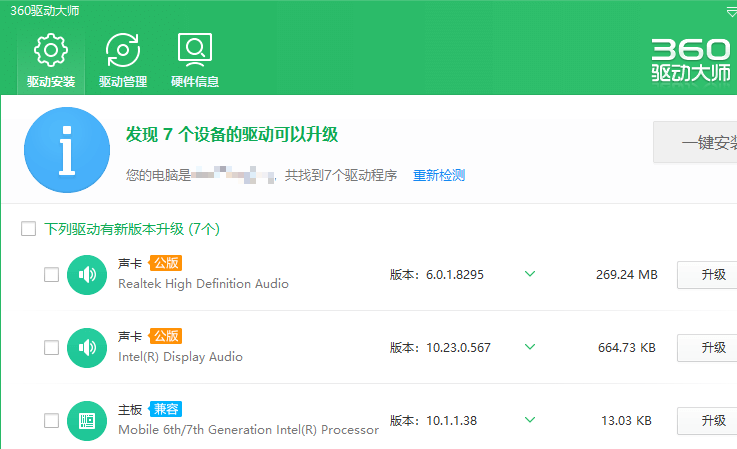This screenshot has height=449, width=737.
Task: Click the Realtek sound card speaker icon
Action: pyautogui.click(x=87, y=275)
